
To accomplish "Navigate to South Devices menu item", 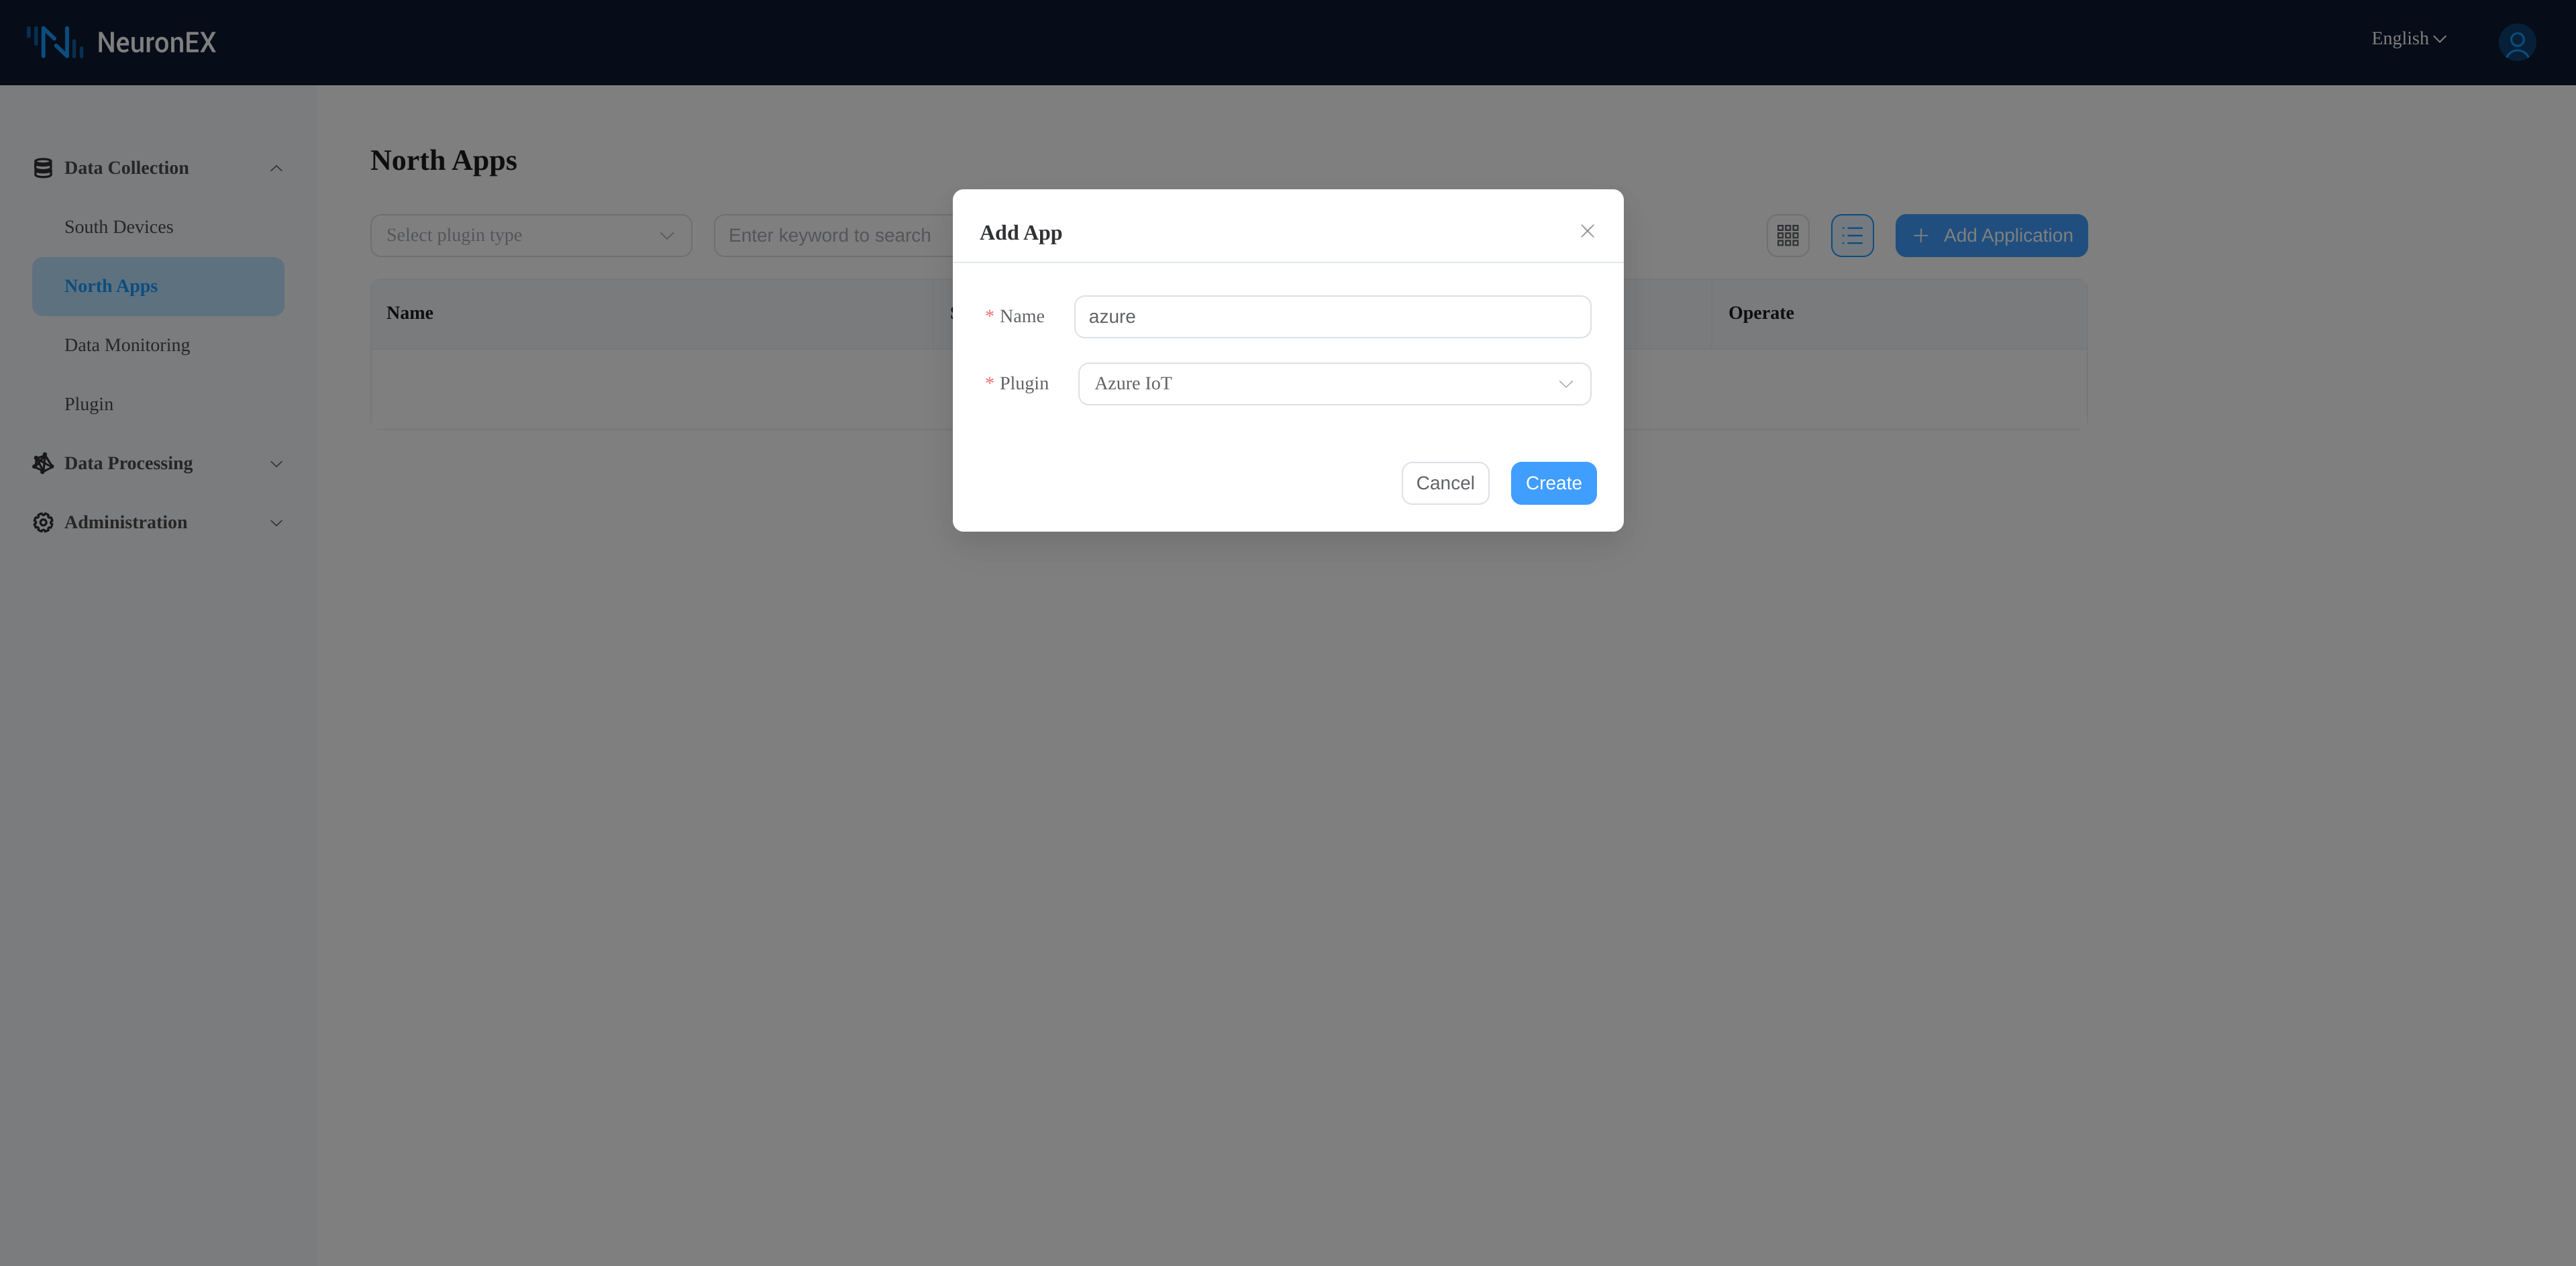I will pos(118,227).
